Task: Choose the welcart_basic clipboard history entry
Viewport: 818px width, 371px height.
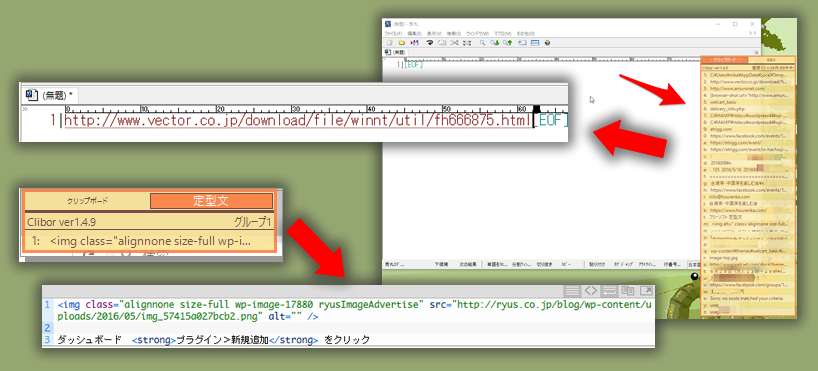Action: click(748, 102)
